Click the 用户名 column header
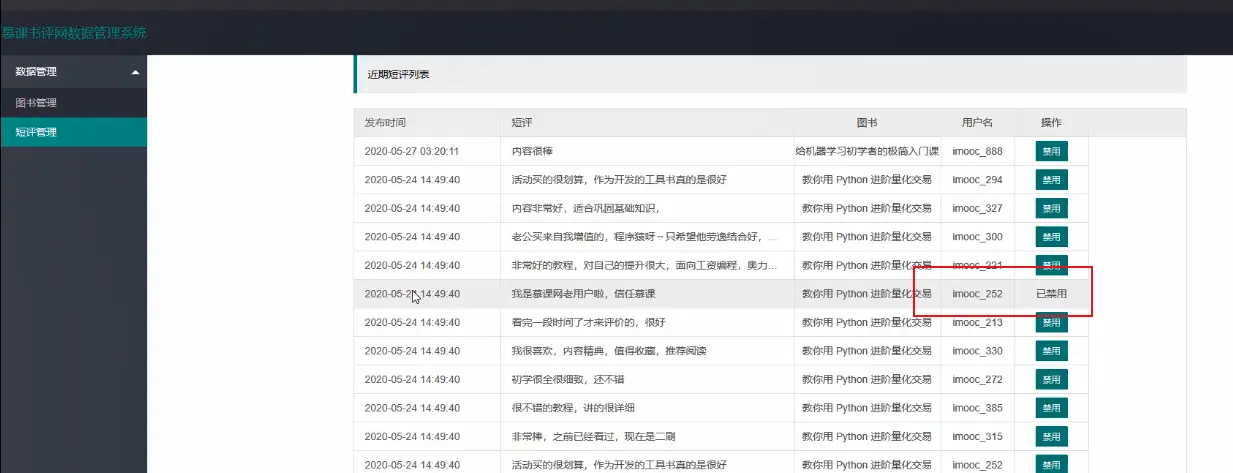The width and height of the screenshot is (1233, 473). tap(977, 123)
